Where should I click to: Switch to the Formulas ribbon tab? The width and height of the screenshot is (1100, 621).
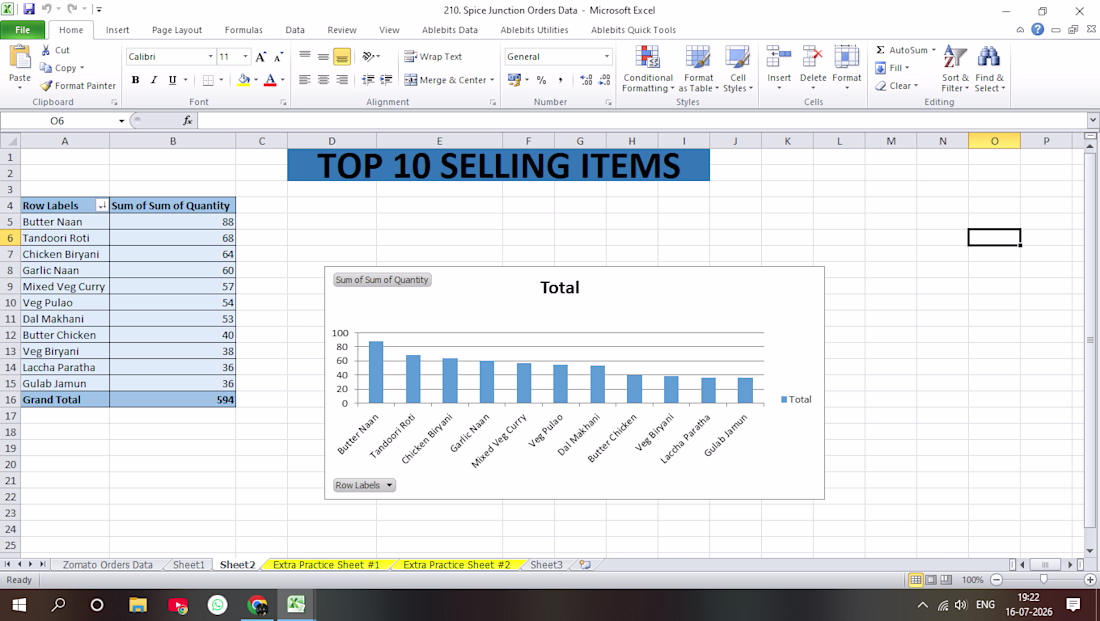tap(243, 30)
